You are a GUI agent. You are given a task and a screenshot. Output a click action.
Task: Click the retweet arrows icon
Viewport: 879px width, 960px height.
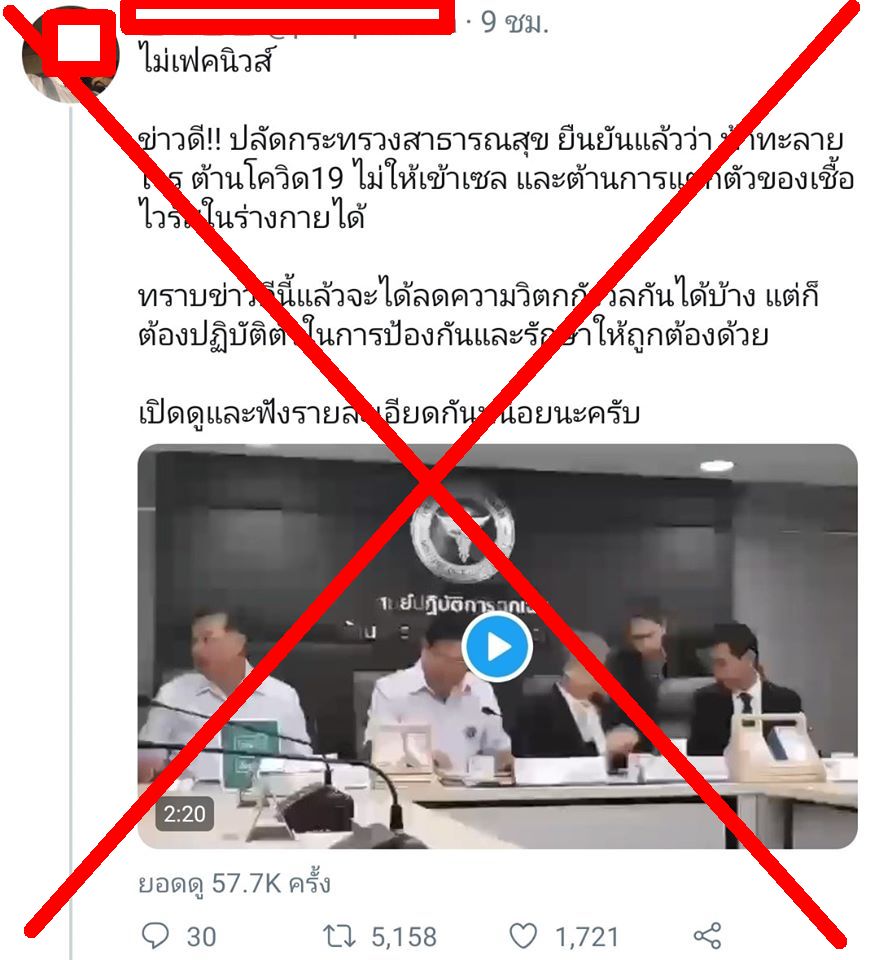pyautogui.click(x=339, y=936)
